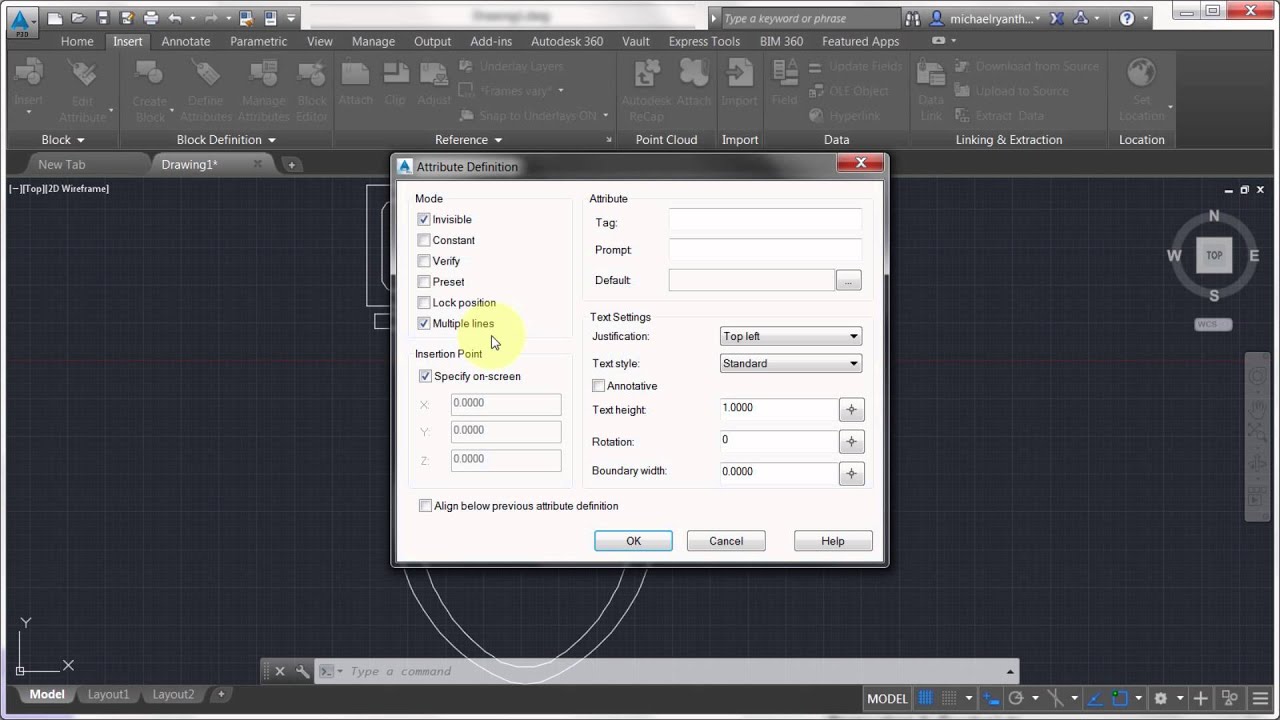Uncheck Specify on-screen checkbox
The height and width of the screenshot is (720, 1280).
point(425,376)
